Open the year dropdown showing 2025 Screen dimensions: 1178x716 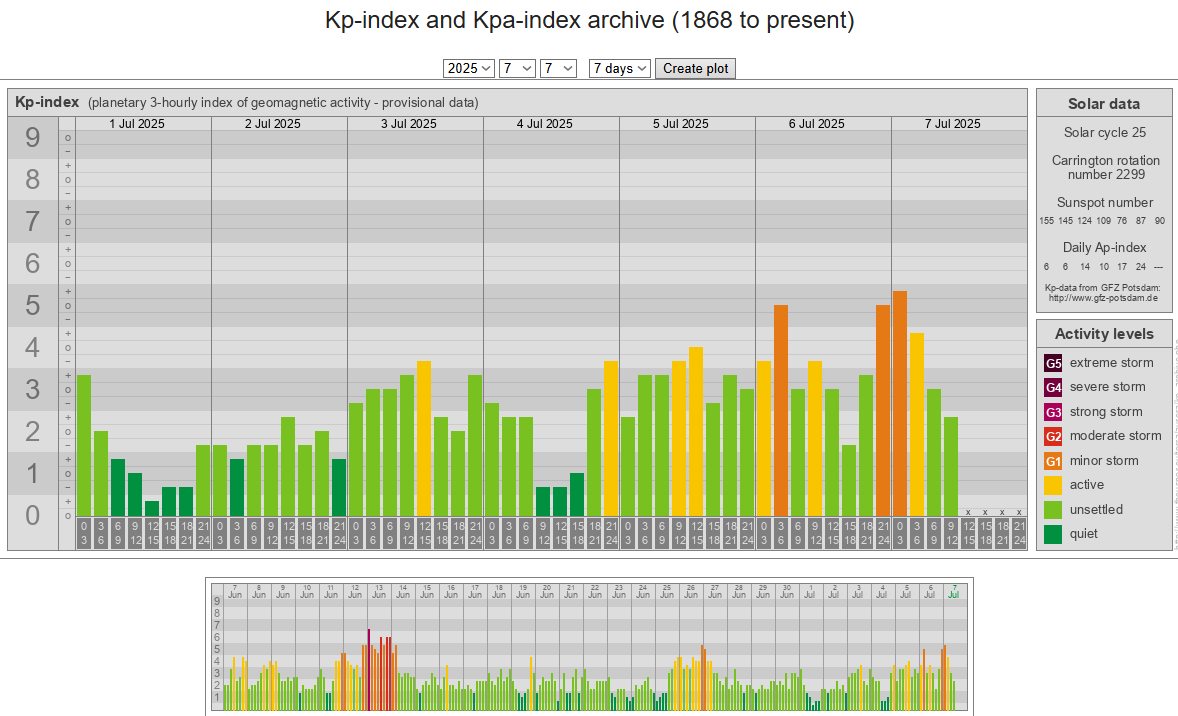click(469, 68)
